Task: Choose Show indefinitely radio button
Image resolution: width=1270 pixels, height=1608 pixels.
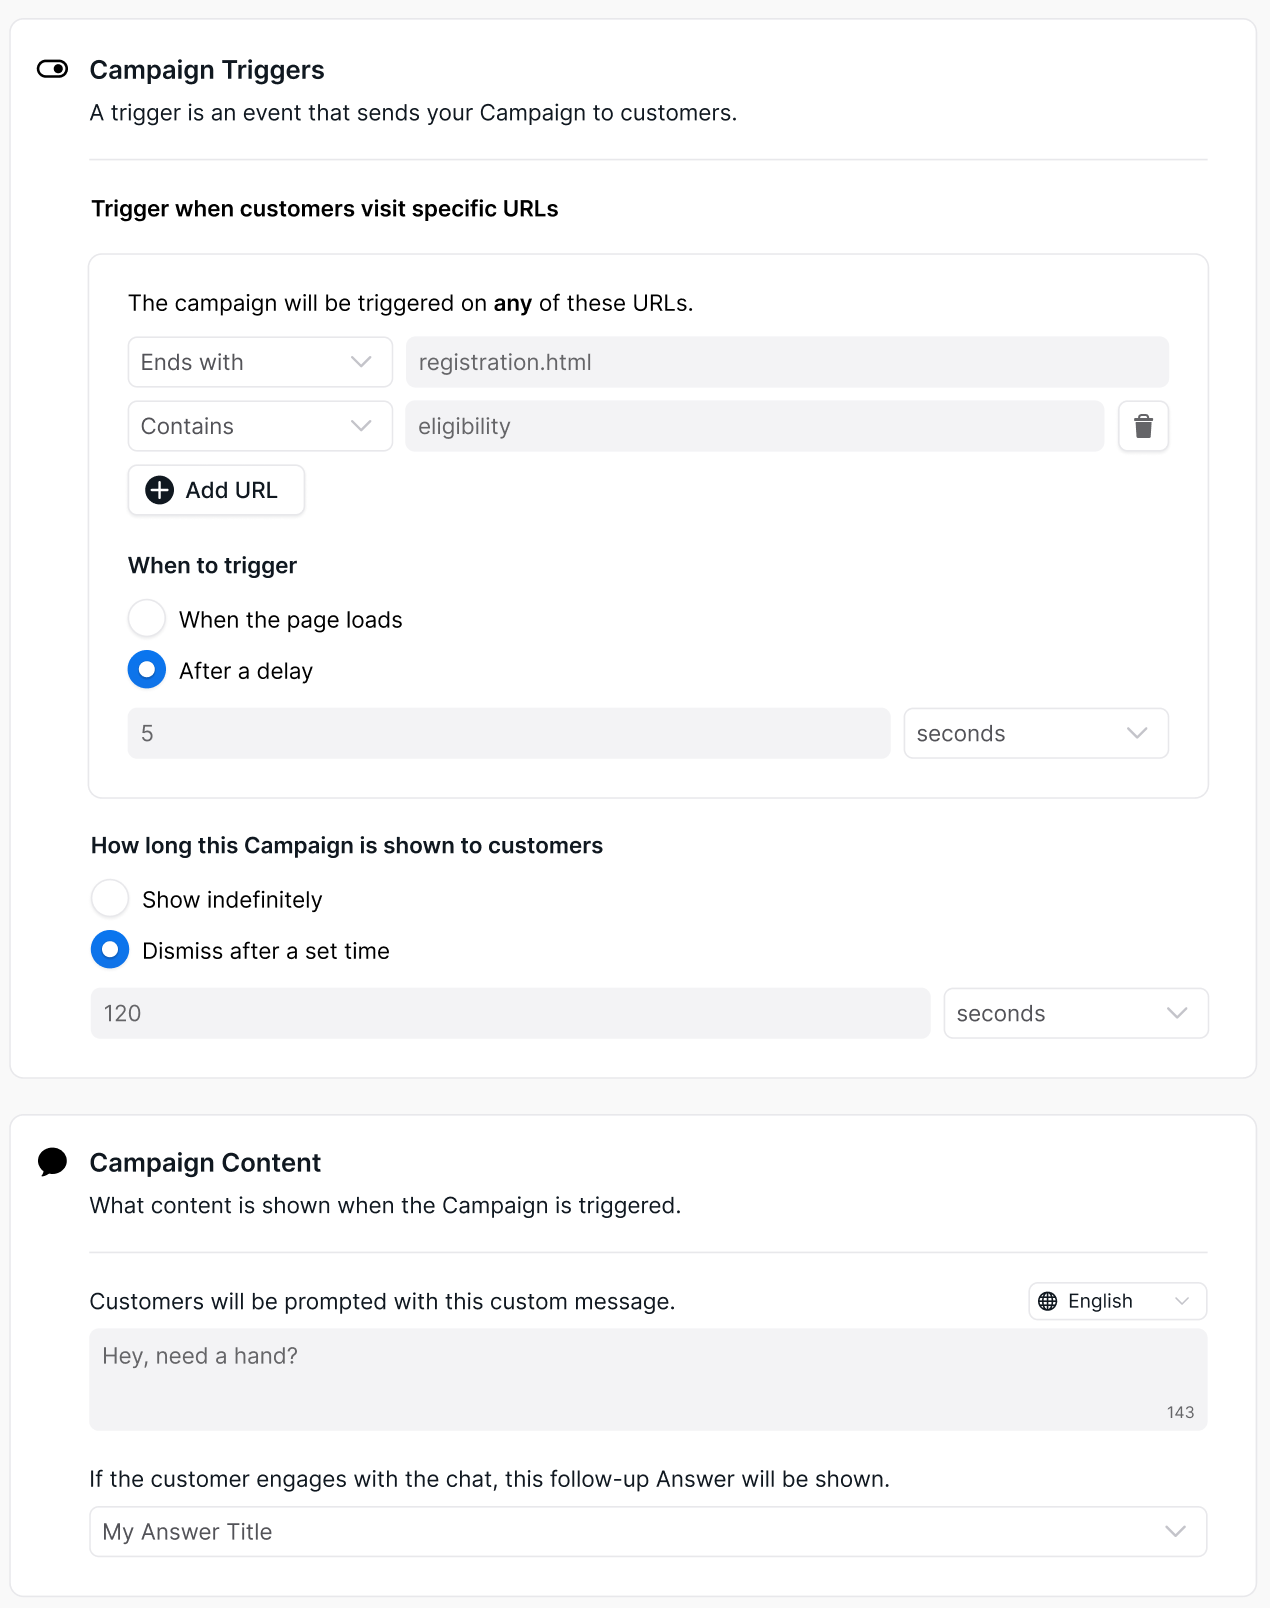Action: (110, 899)
